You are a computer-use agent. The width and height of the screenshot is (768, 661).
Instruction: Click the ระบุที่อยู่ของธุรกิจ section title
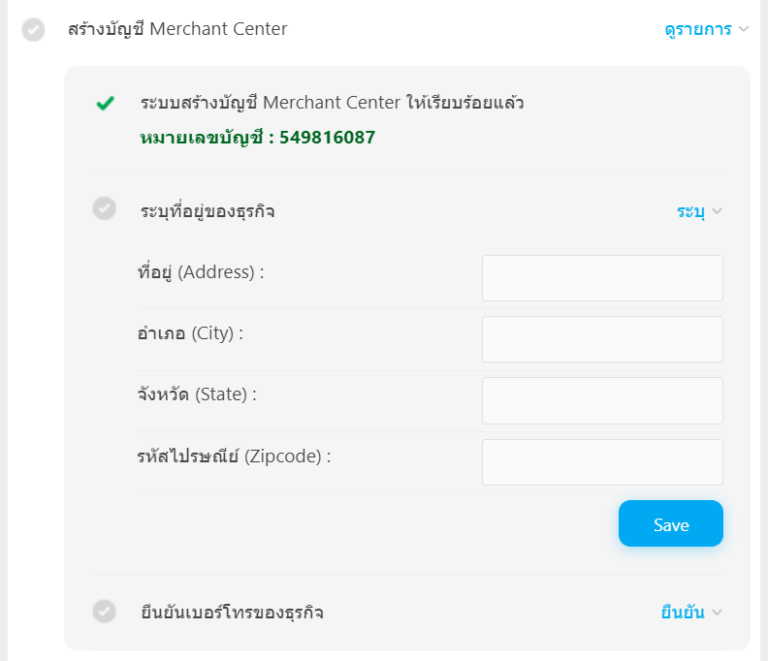point(208,211)
